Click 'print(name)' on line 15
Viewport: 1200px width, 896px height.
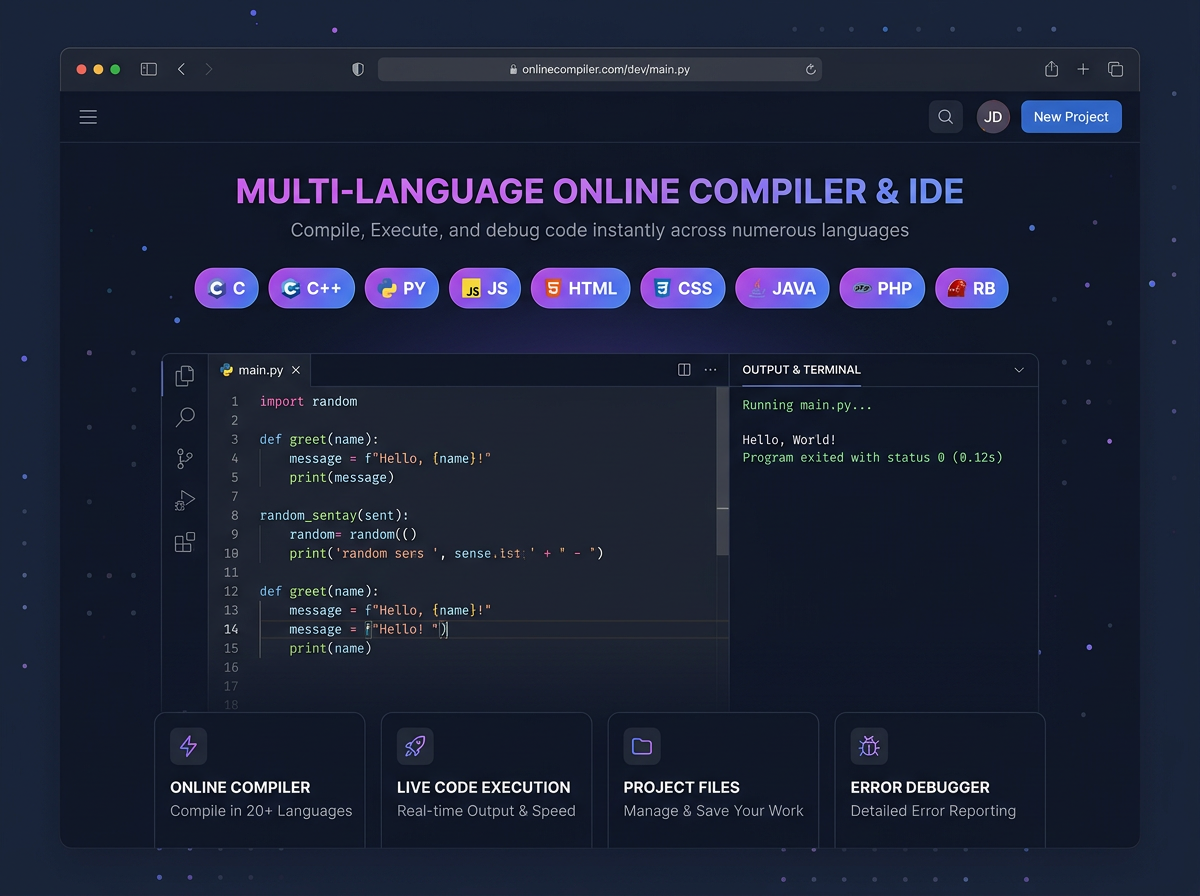point(330,648)
